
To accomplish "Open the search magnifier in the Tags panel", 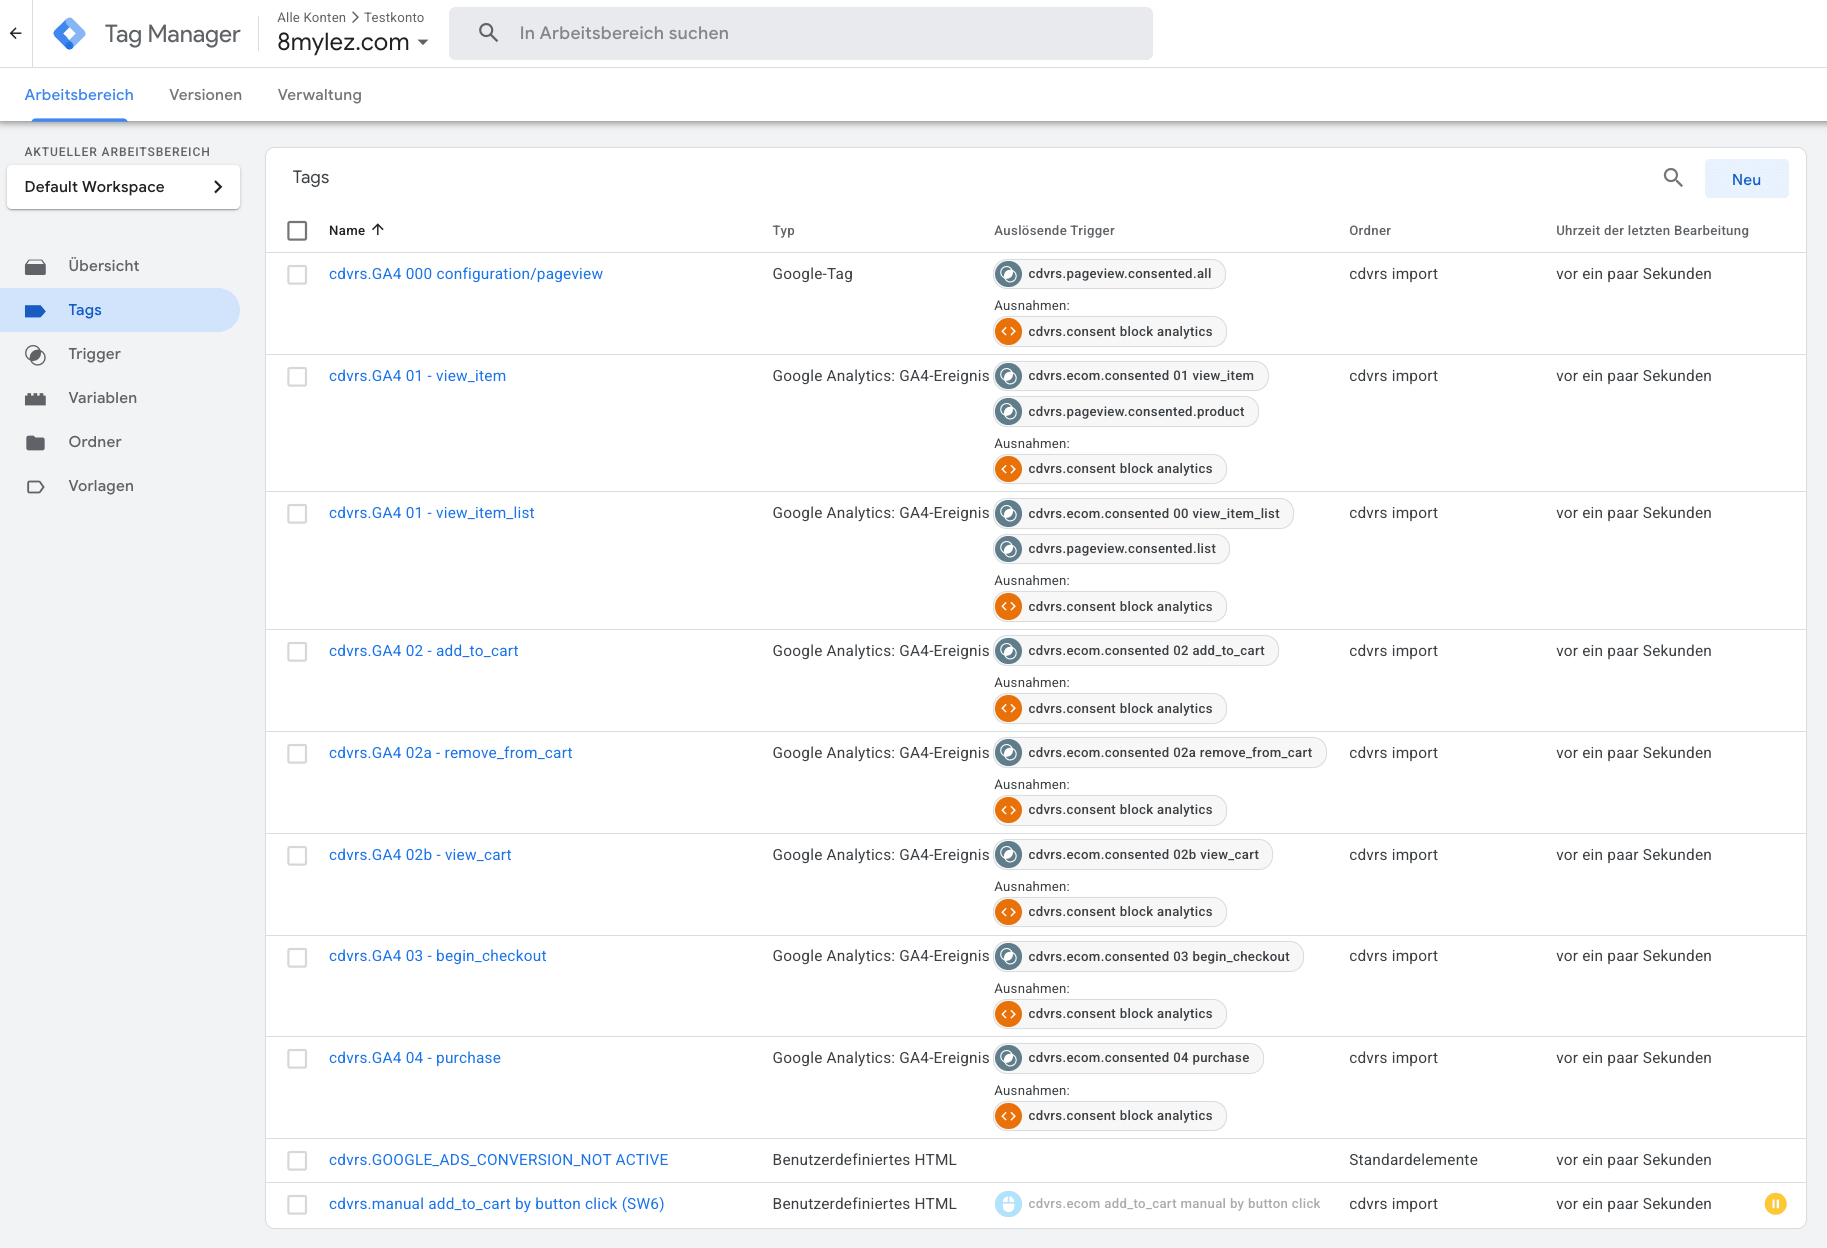I will [x=1673, y=178].
